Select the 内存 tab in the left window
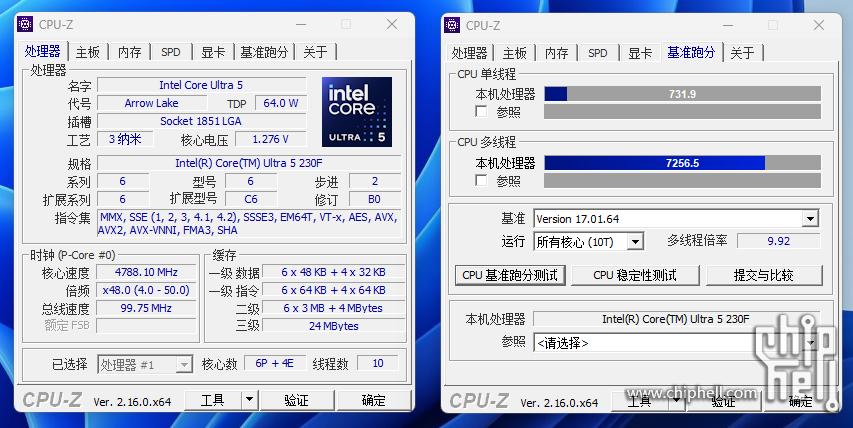 (129, 52)
